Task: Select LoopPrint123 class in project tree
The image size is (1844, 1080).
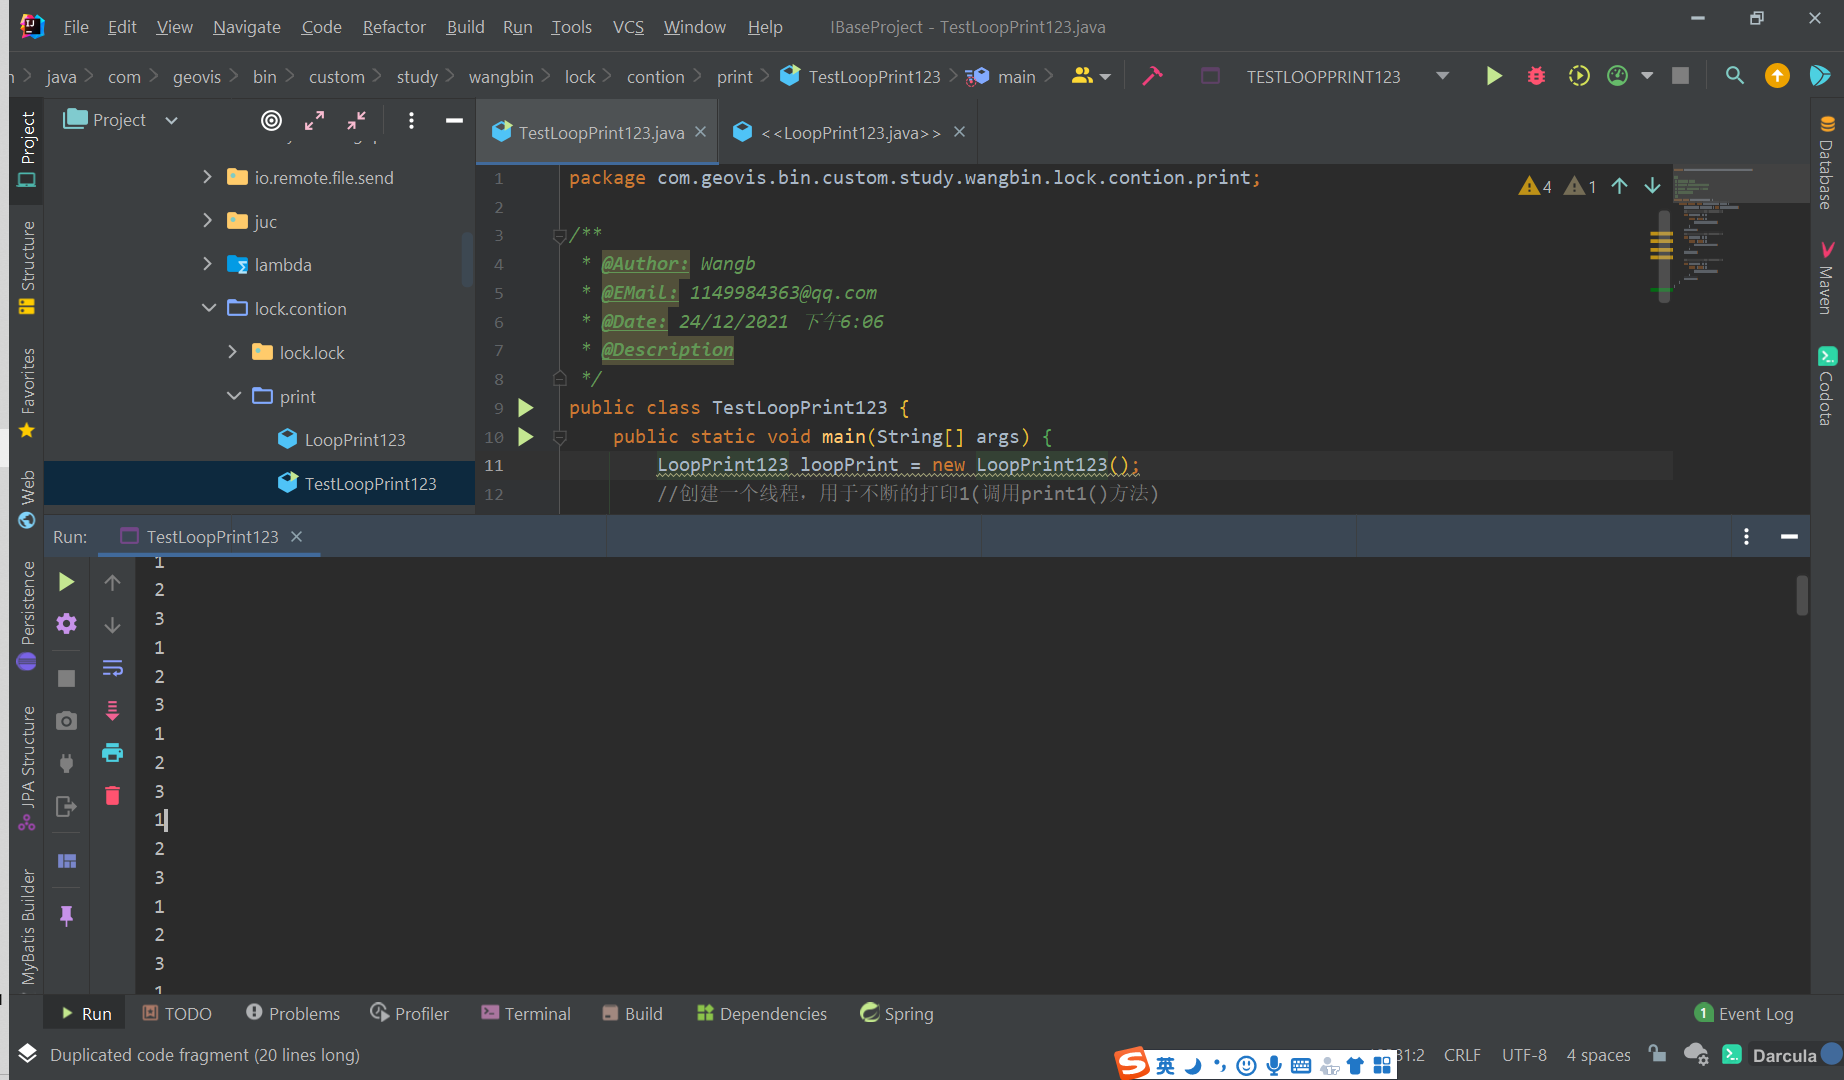Action: [x=354, y=440]
